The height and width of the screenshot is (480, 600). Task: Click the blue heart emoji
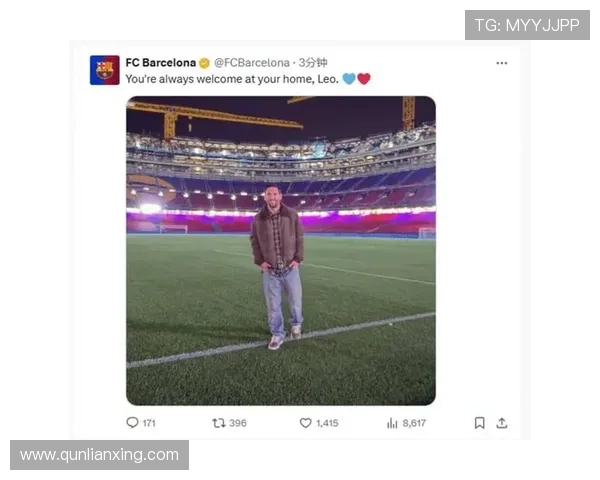coord(349,78)
